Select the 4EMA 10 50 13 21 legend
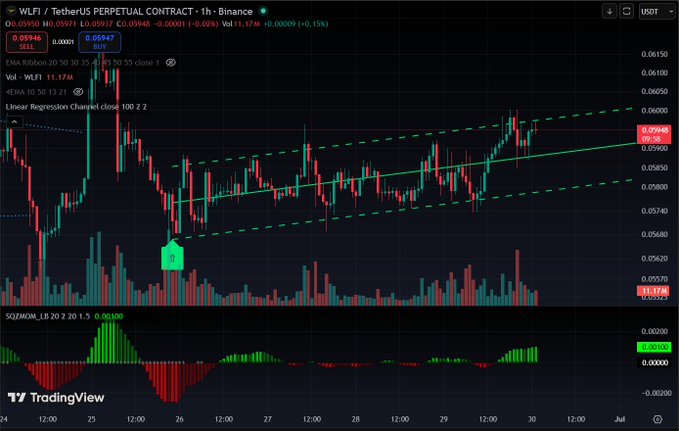This screenshot has width=679, height=431. pyautogui.click(x=36, y=92)
